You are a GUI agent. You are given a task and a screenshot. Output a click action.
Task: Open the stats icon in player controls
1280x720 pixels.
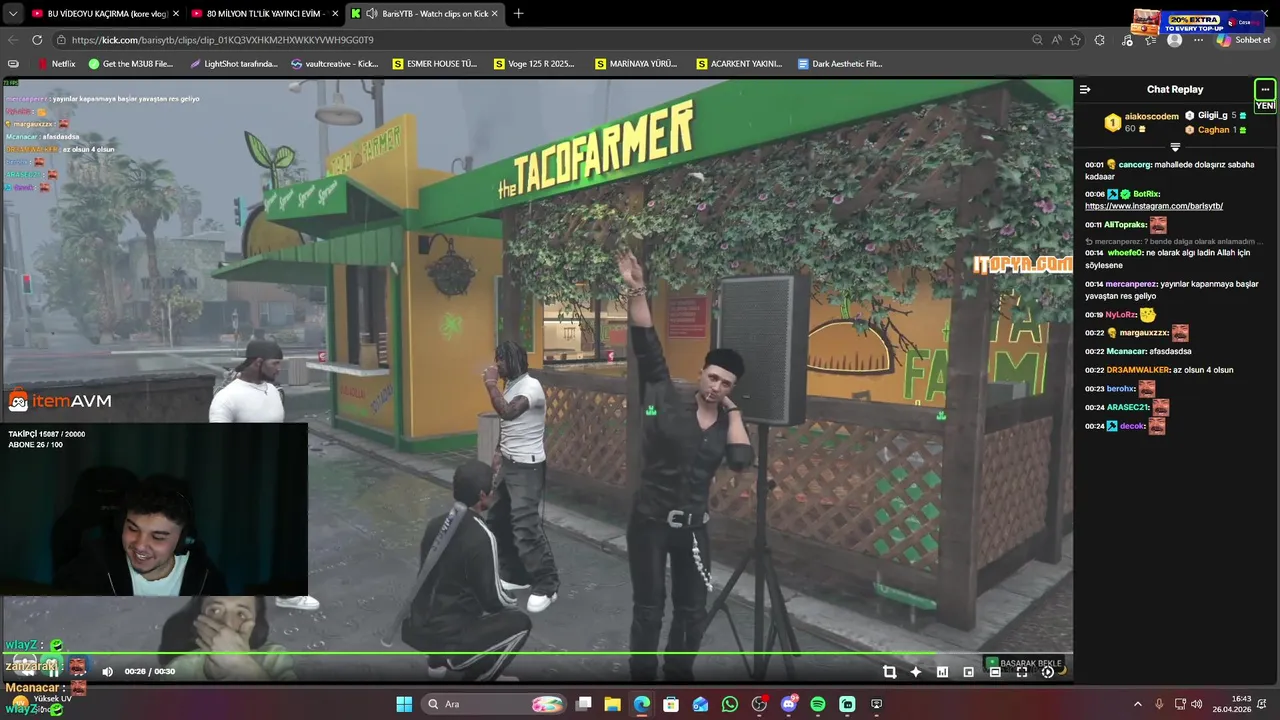942,672
